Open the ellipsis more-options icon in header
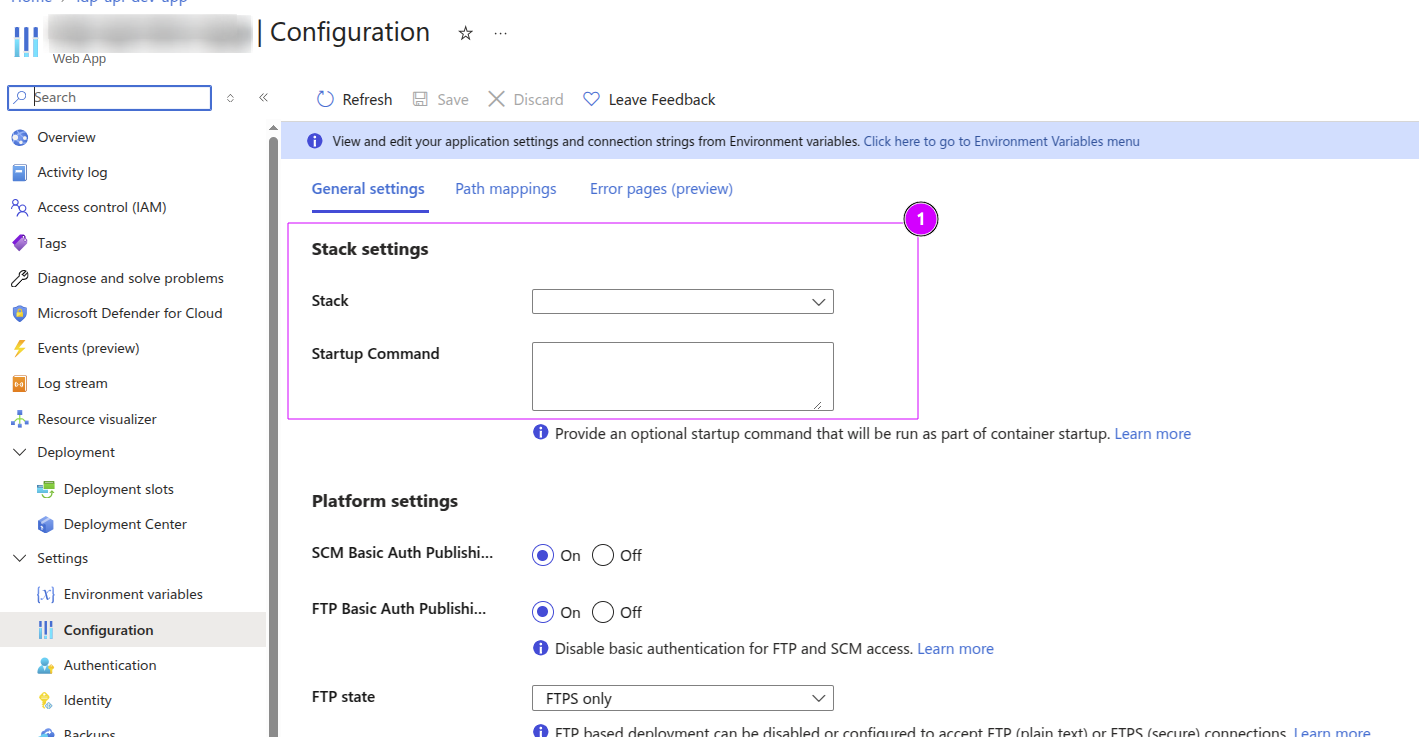Viewport: 1419px width, 737px height. [x=501, y=33]
